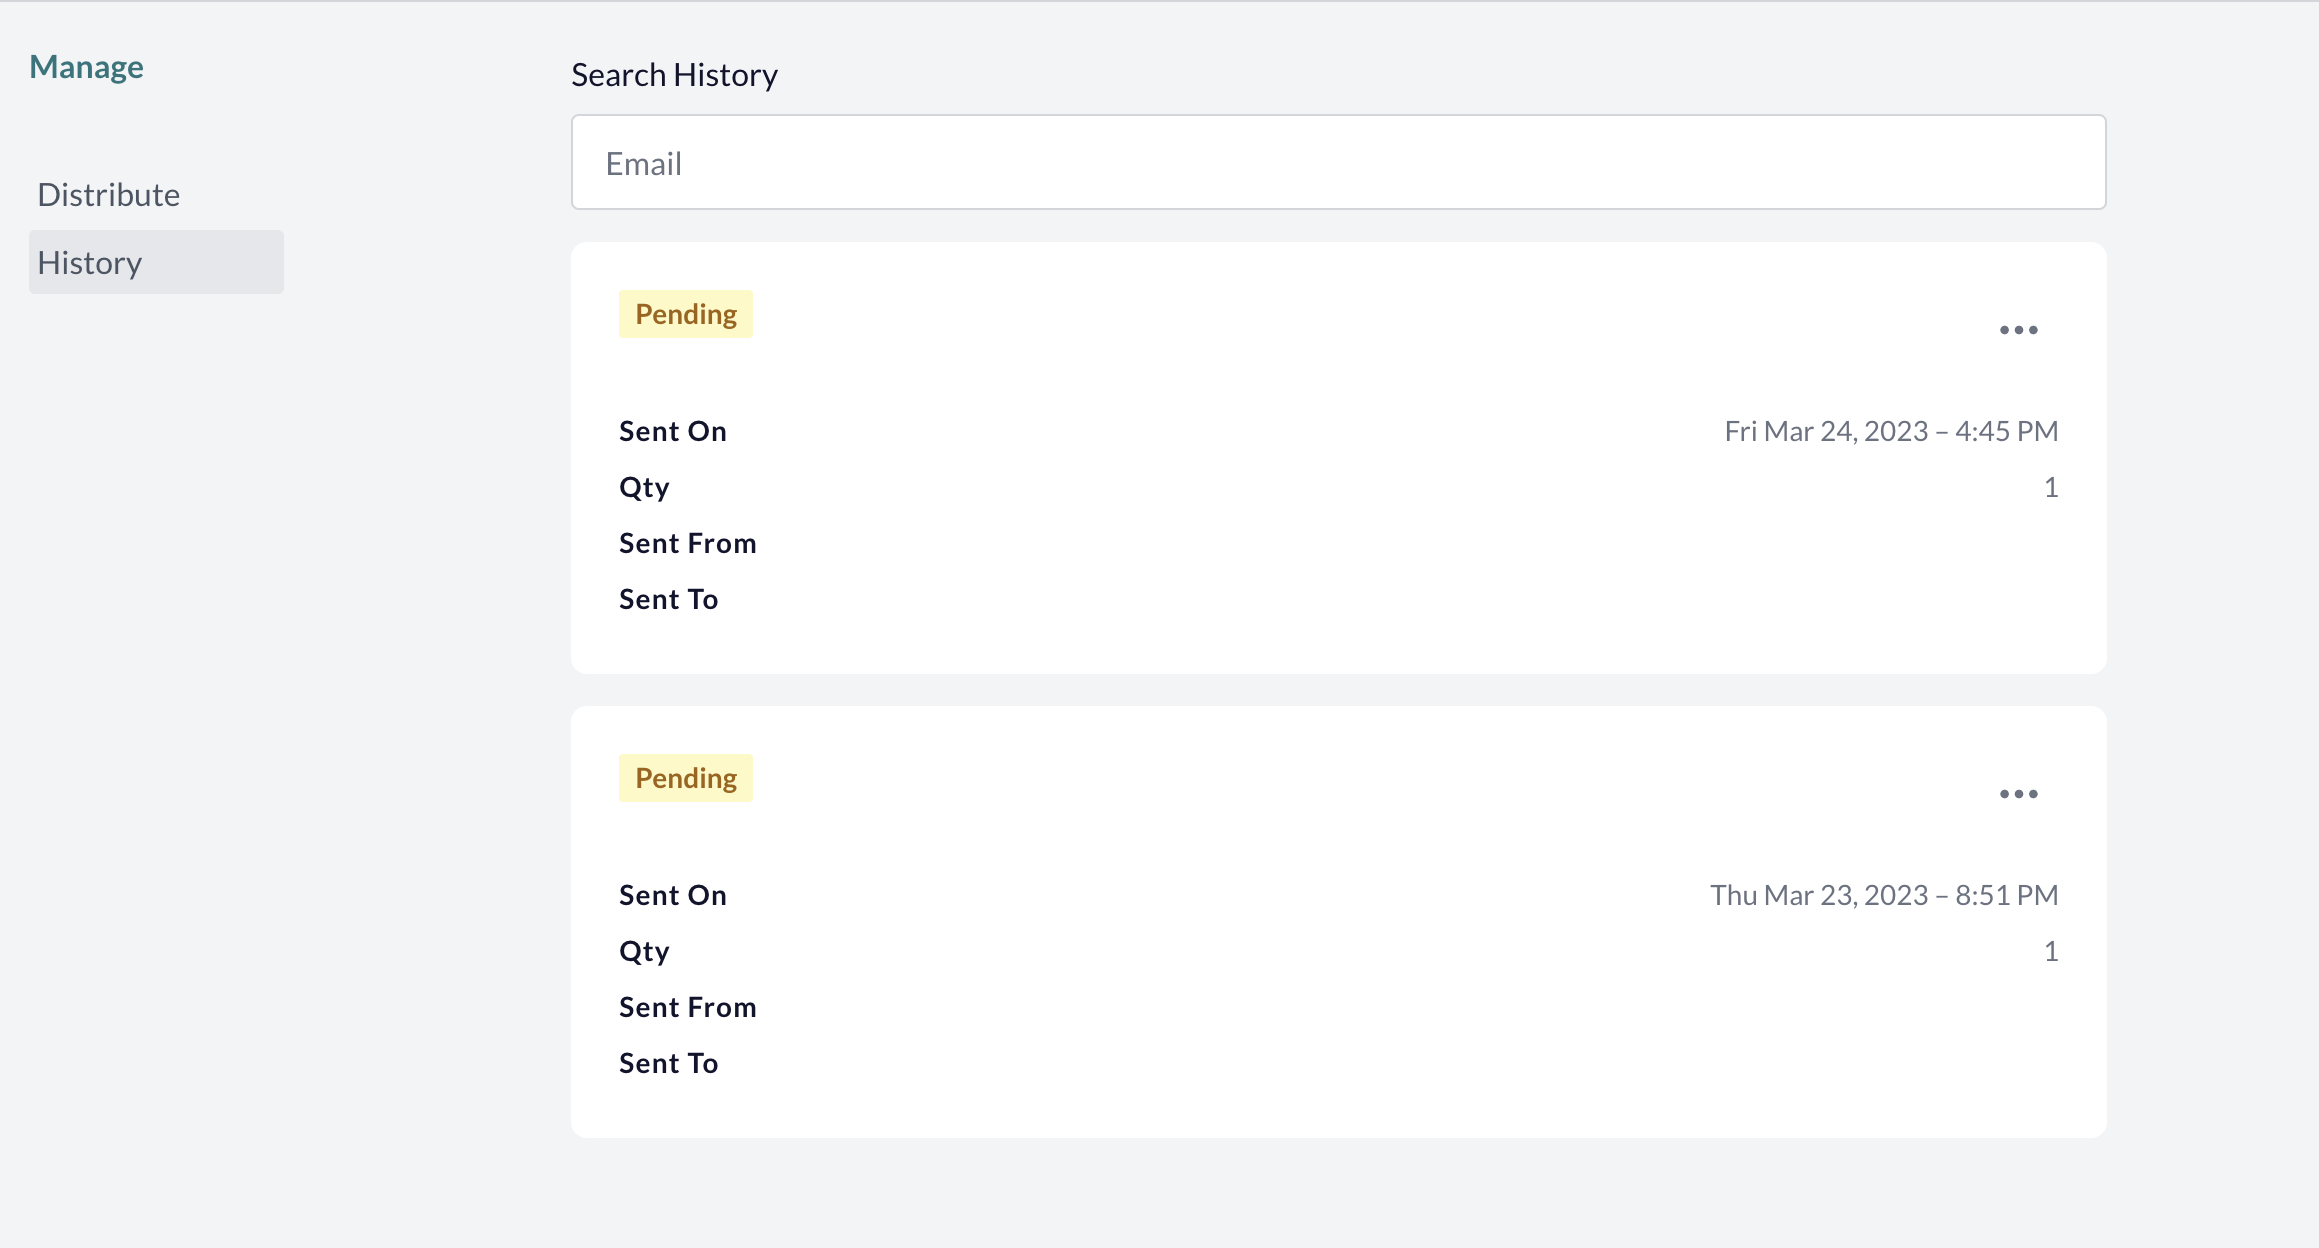Viewport: 2319px width, 1248px height.
Task: Click the Fri Mar 24, 2023 timestamp
Action: [x=1891, y=431]
